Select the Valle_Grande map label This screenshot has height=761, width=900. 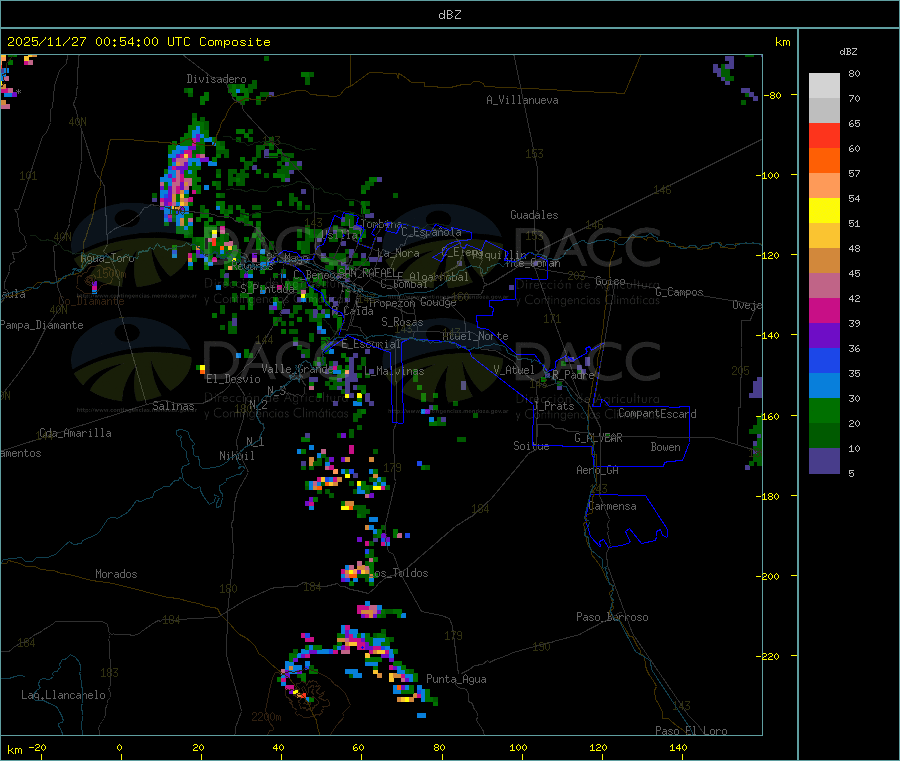pyautogui.click(x=296, y=369)
